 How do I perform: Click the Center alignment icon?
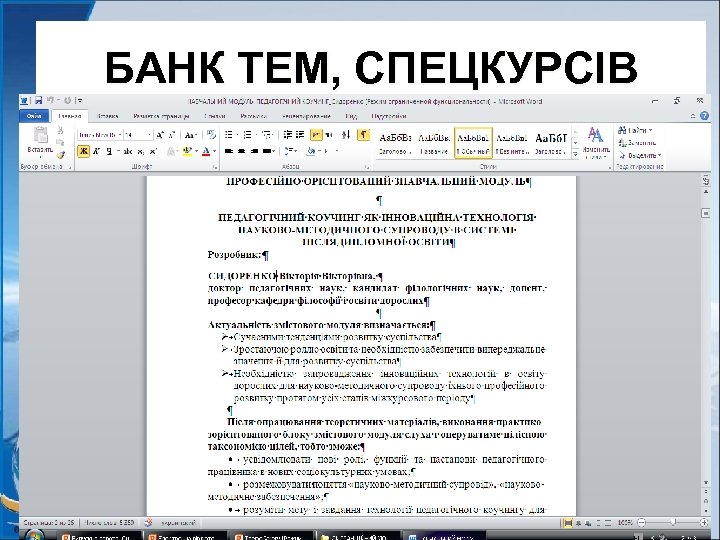[x=242, y=151]
